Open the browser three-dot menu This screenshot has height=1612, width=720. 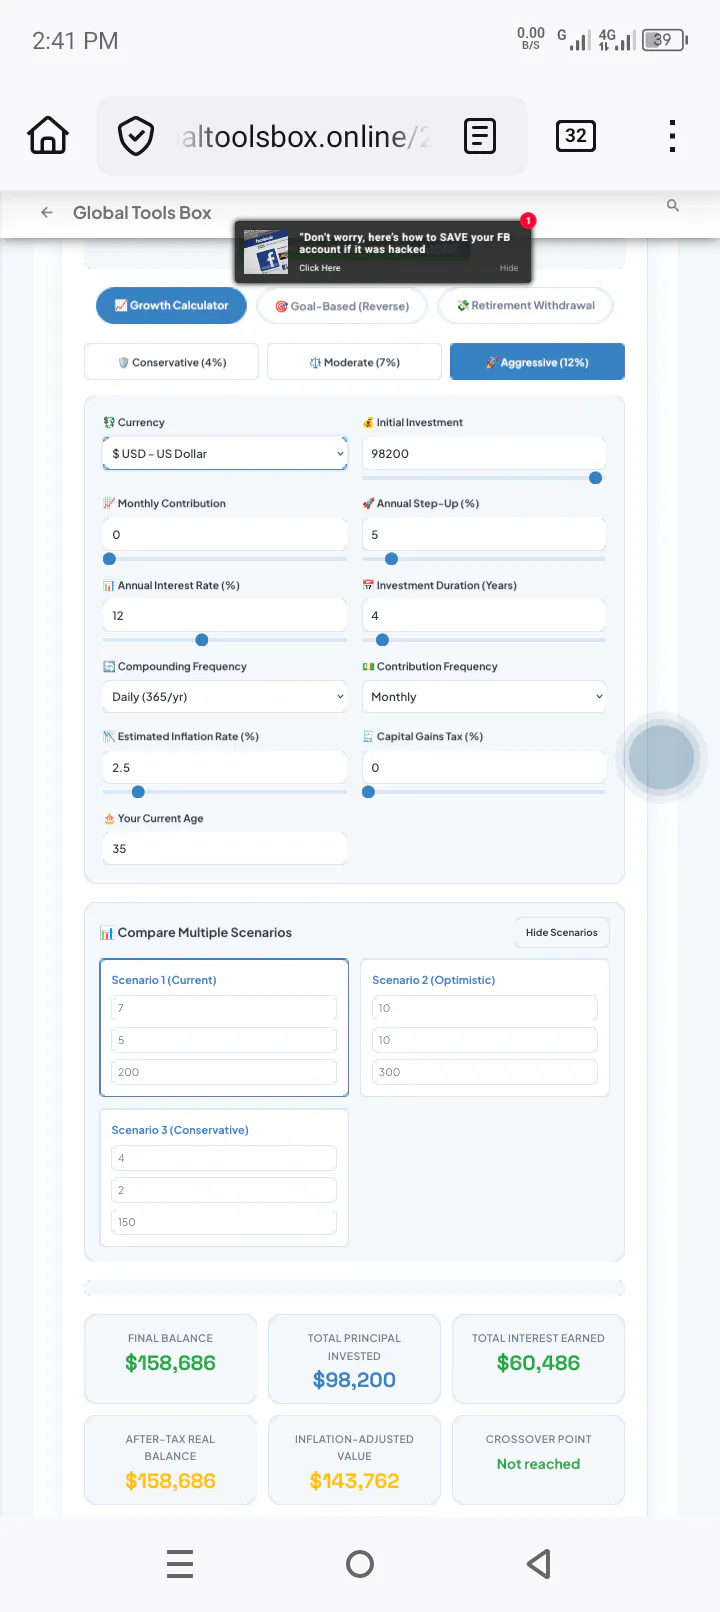point(672,136)
